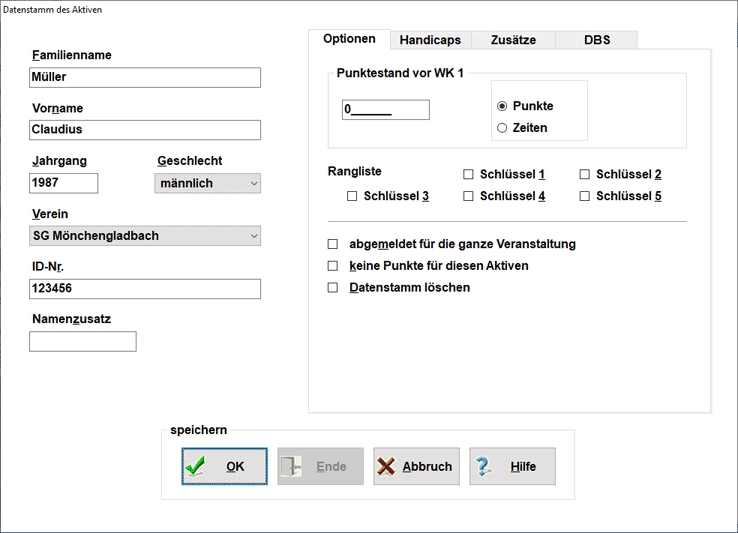Click the green checkmark OK button
The image size is (738, 533).
(x=224, y=466)
